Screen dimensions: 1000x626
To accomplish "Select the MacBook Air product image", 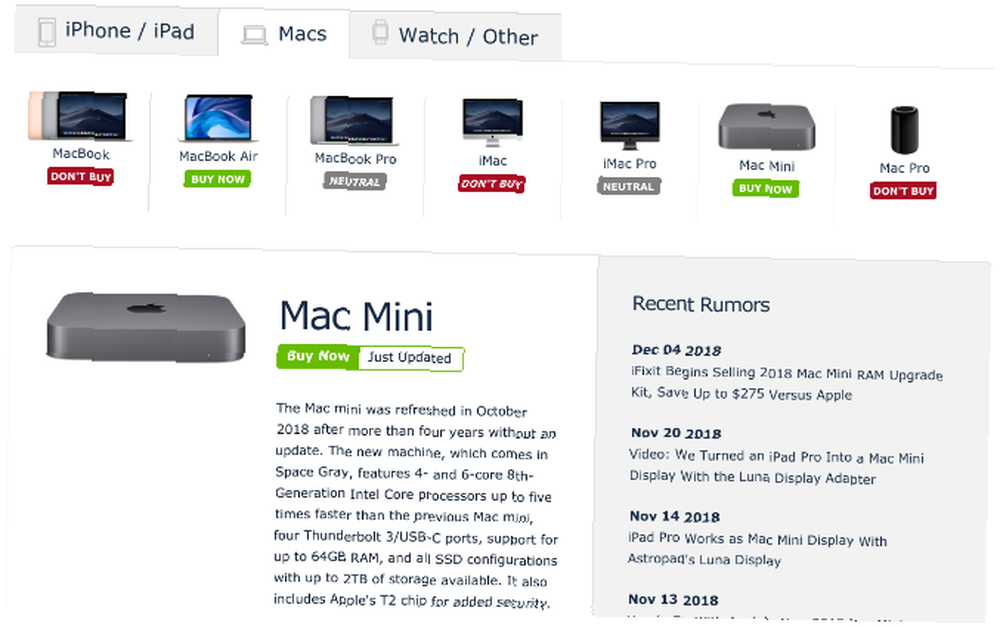I will coord(218,119).
